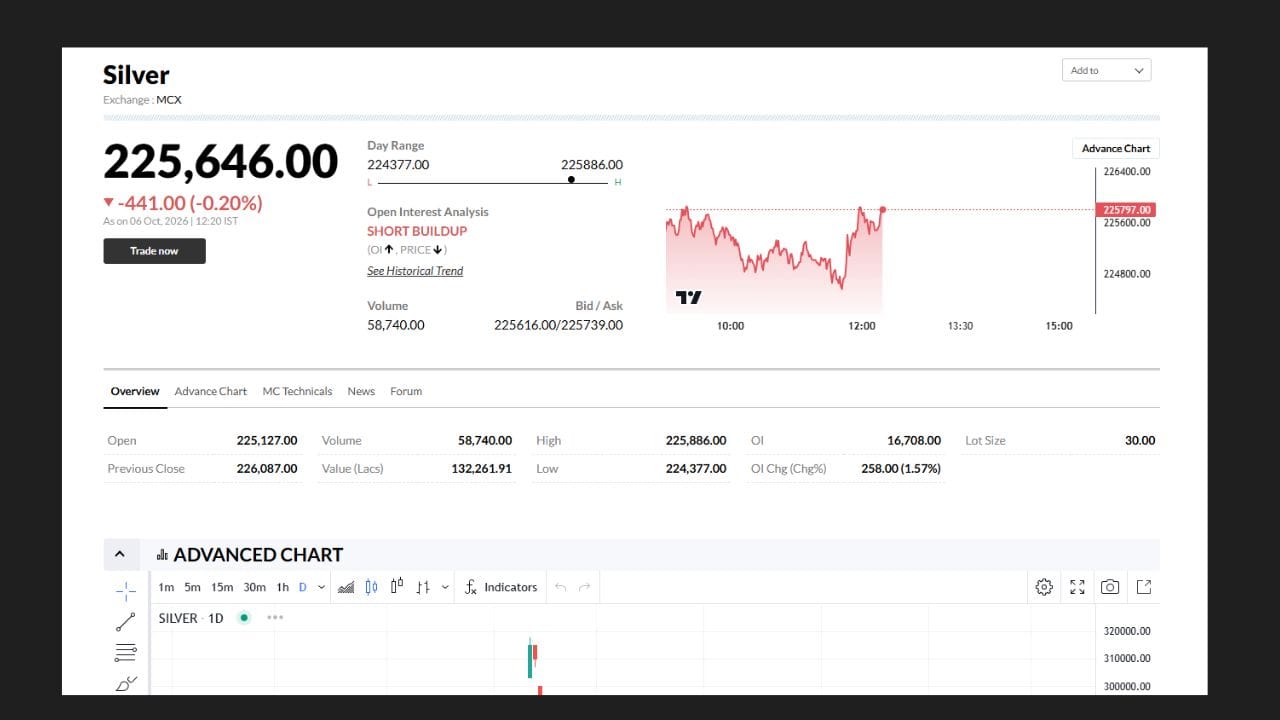Open the Advance Chart tab
1280x720 pixels.
(x=210, y=391)
